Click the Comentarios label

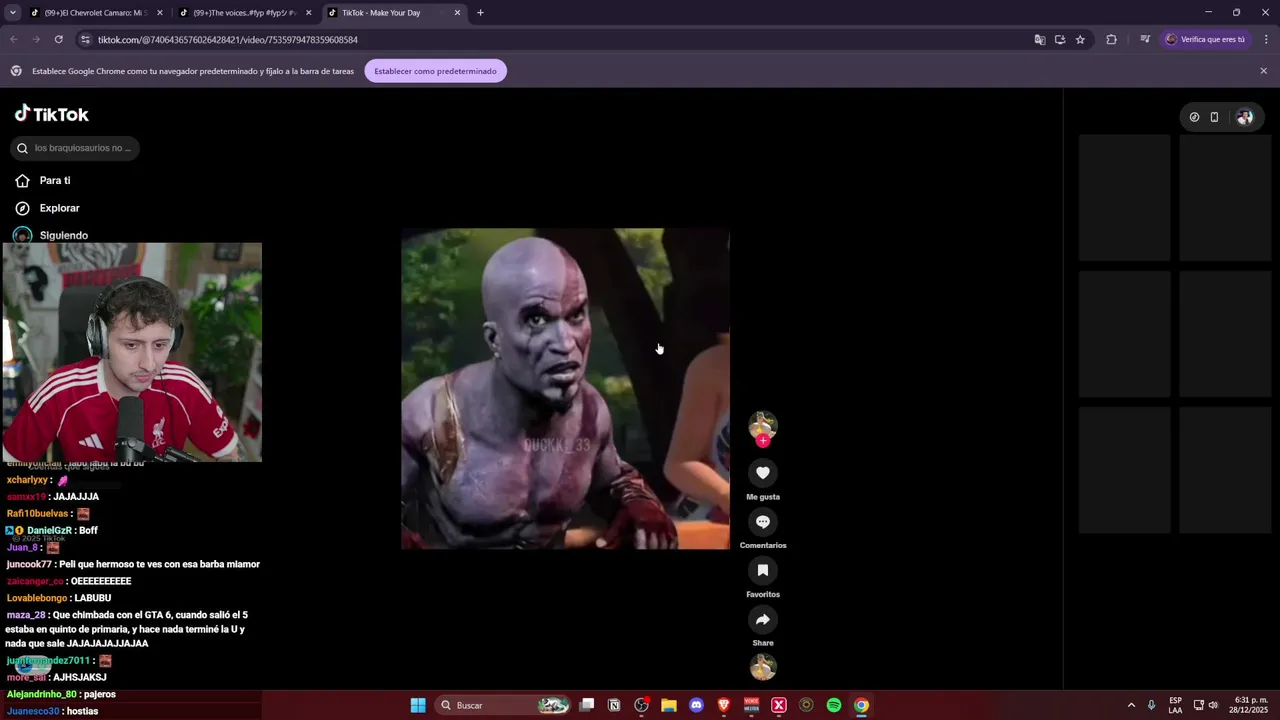(763, 545)
